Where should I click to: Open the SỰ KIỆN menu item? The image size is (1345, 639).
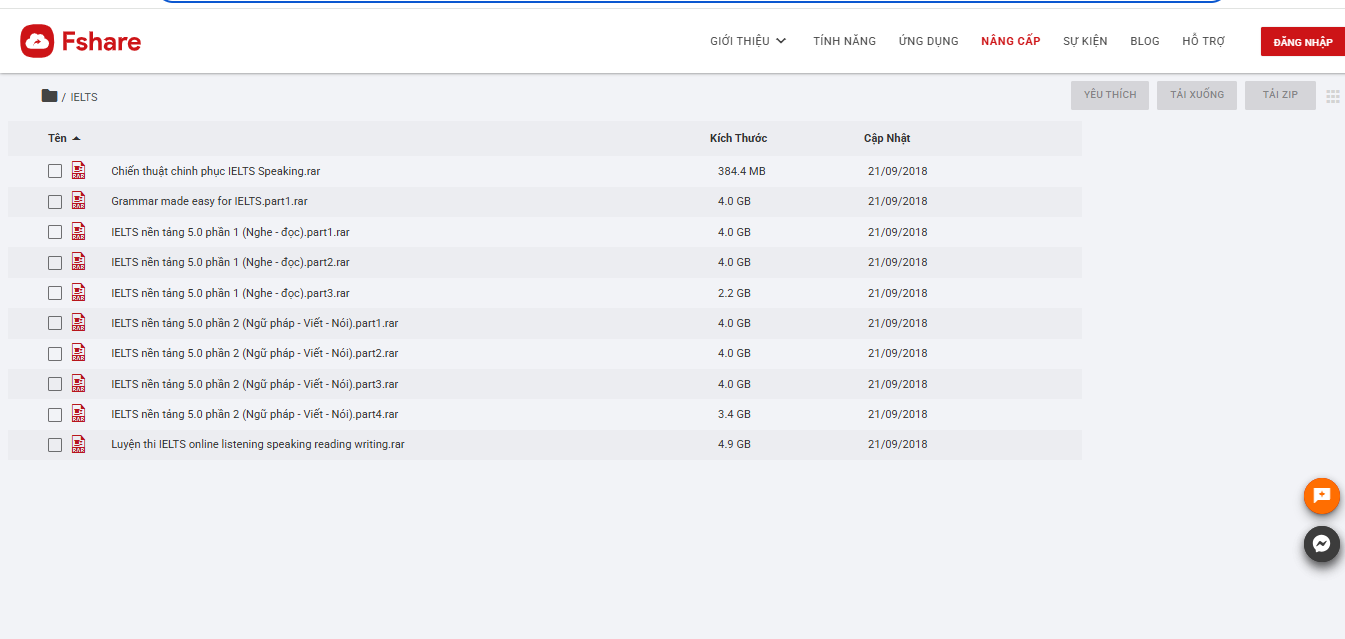[x=1085, y=41]
